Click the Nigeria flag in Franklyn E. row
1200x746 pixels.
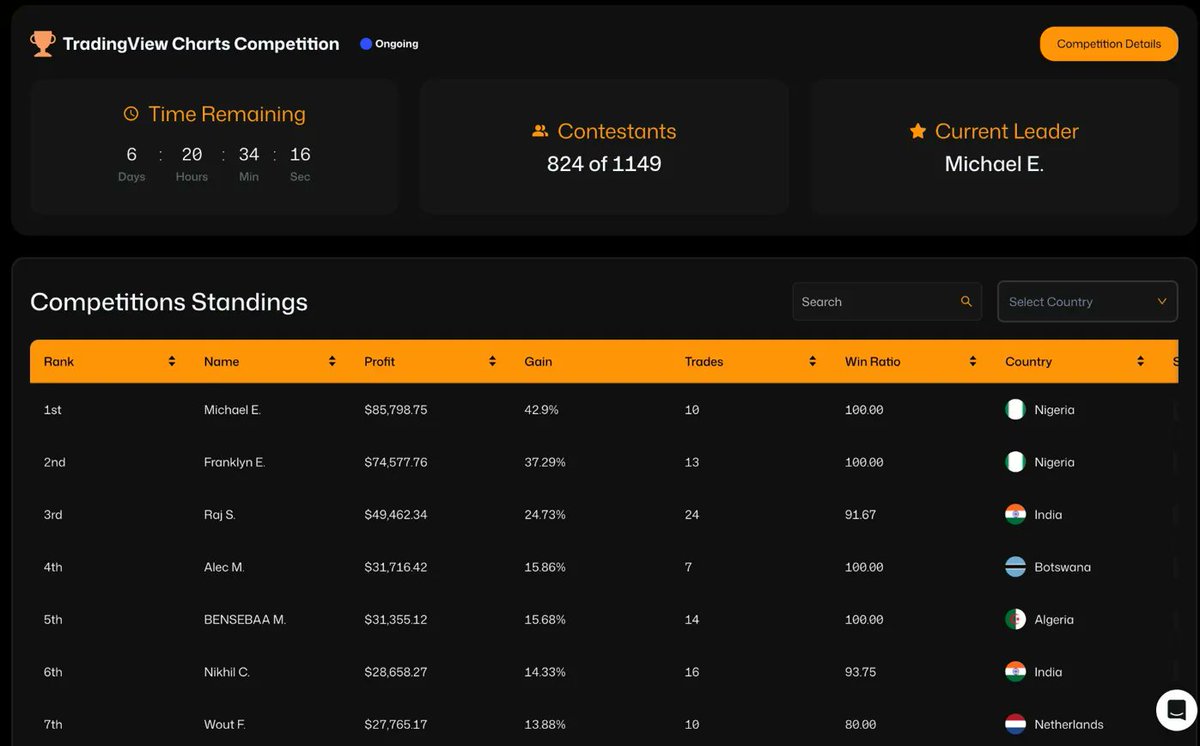pos(1015,462)
